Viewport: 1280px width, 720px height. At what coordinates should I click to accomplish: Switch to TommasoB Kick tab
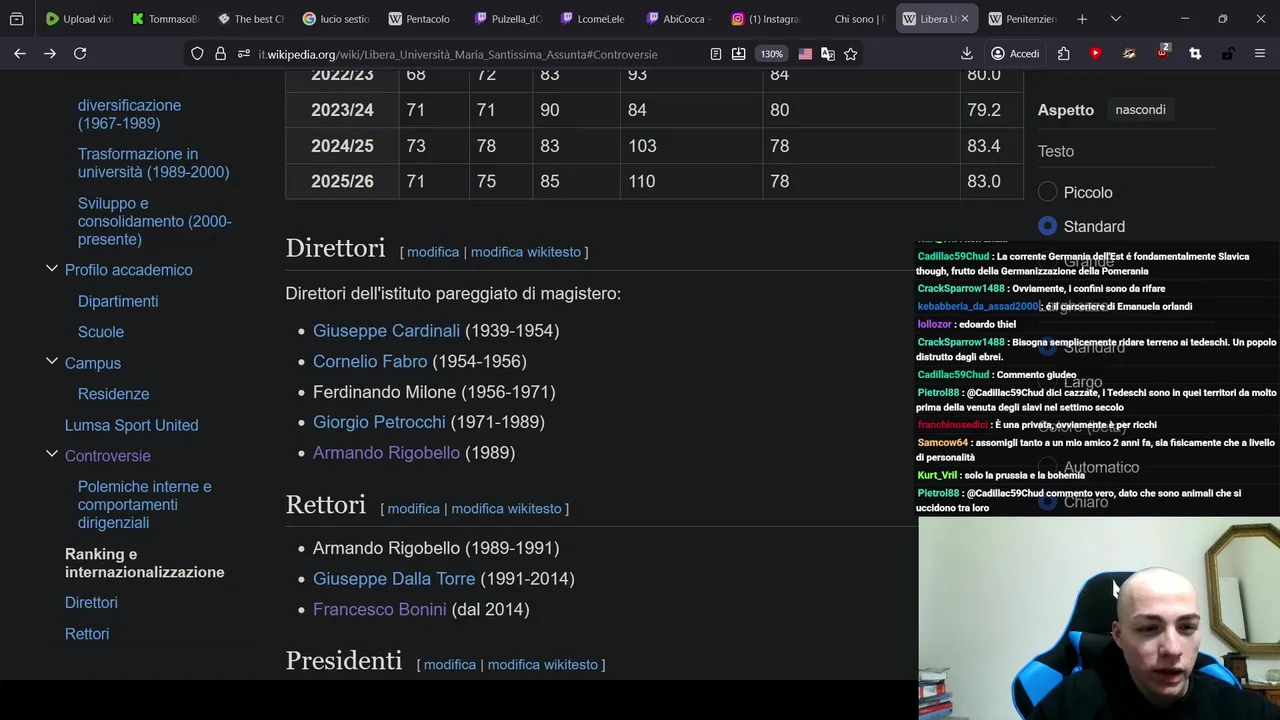pyautogui.click(x=166, y=19)
